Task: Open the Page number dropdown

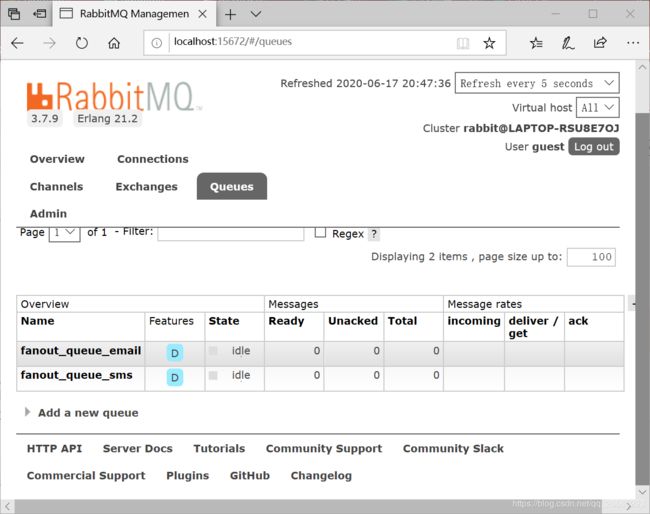Action: point(64,233)
